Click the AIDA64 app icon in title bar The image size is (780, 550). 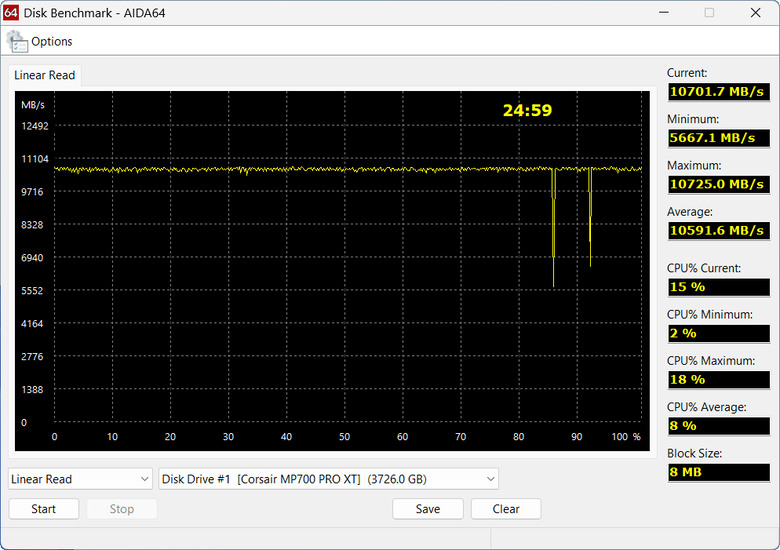[x=10, y=12]
